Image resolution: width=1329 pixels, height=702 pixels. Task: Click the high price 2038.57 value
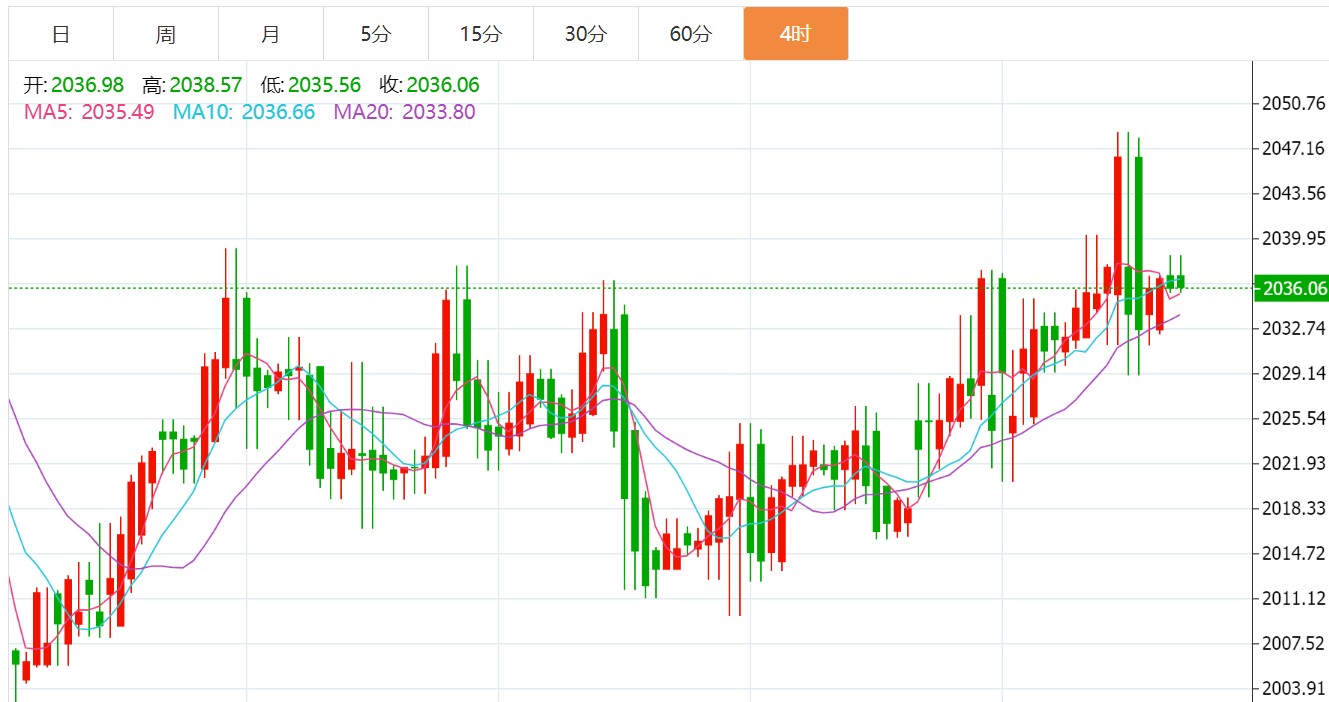tap(206, 86)
